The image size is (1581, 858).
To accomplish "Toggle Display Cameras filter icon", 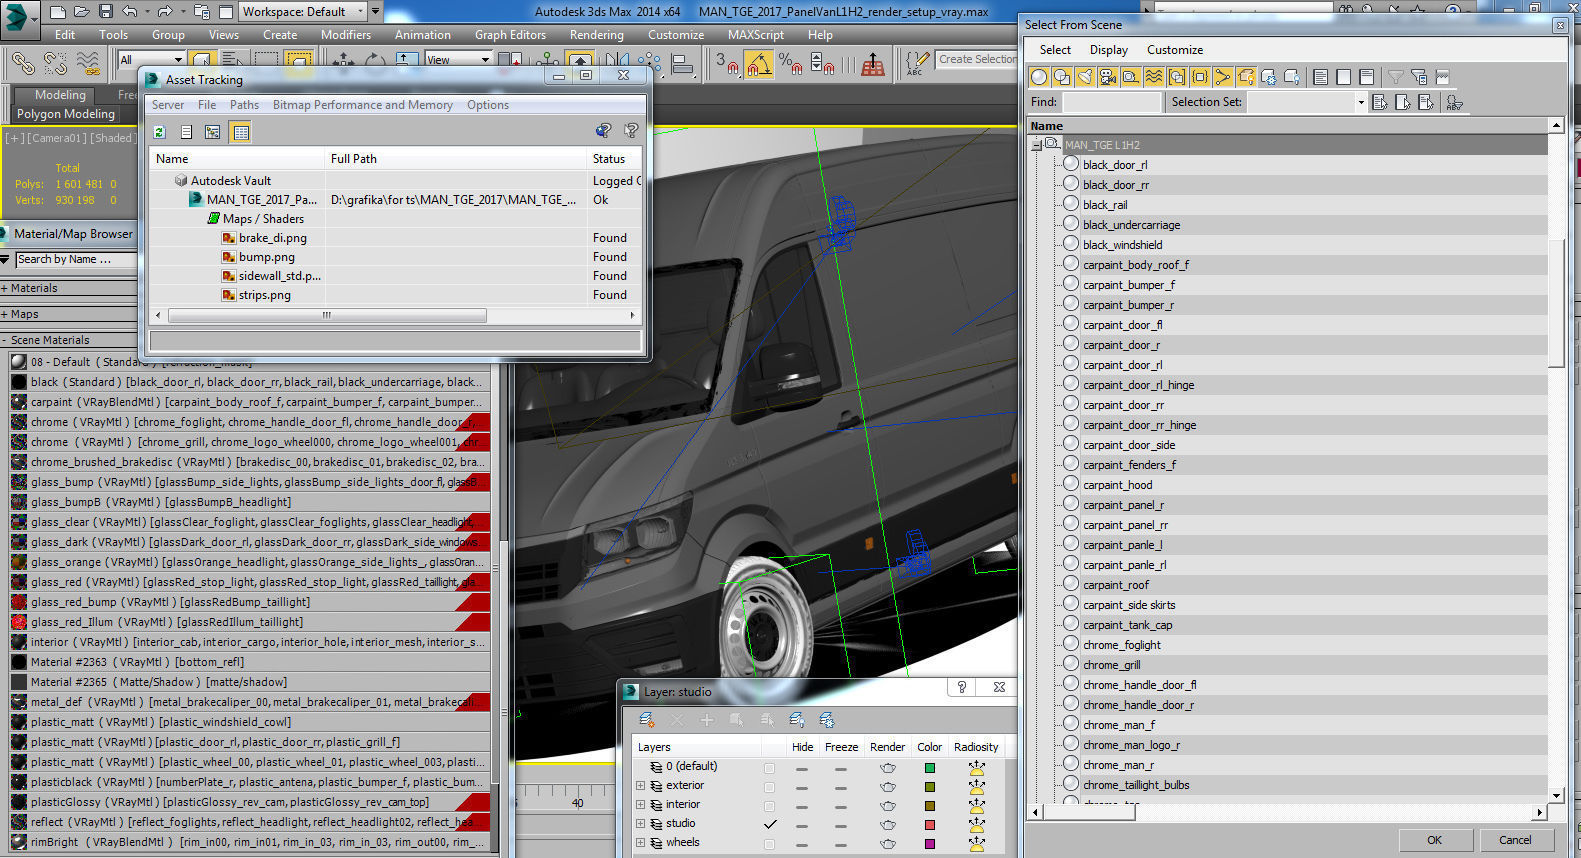I will coord(1108,77).
